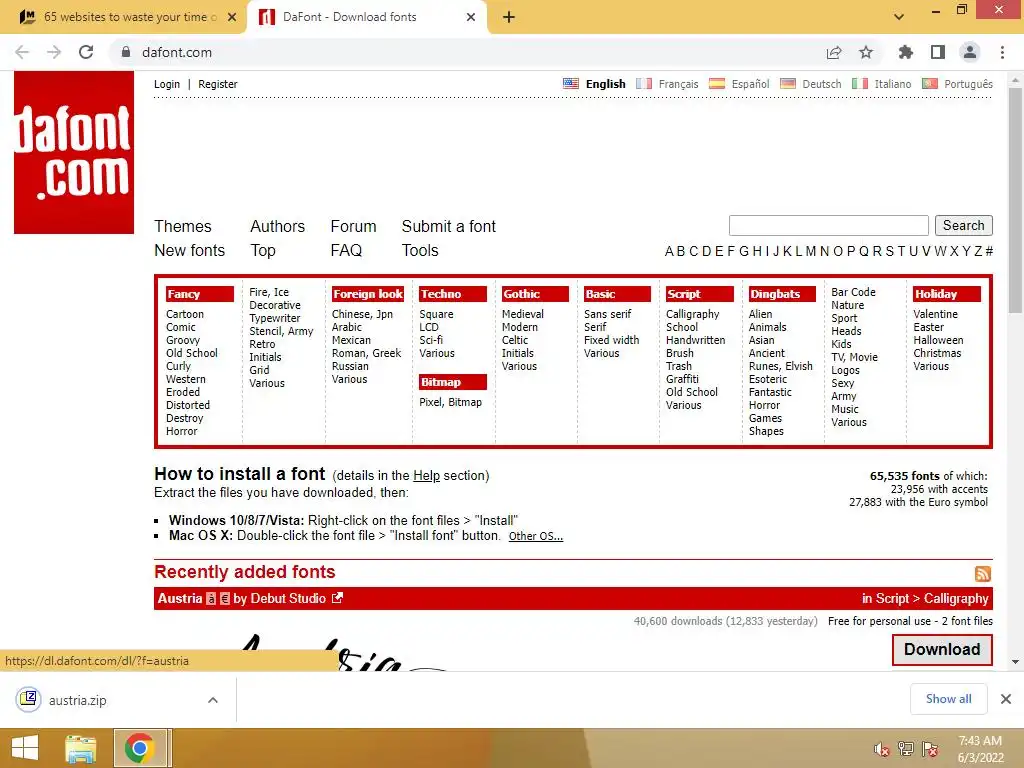Open a new tab with plus button
This screenshot has width=1024, height=768.
click(509, 17)
